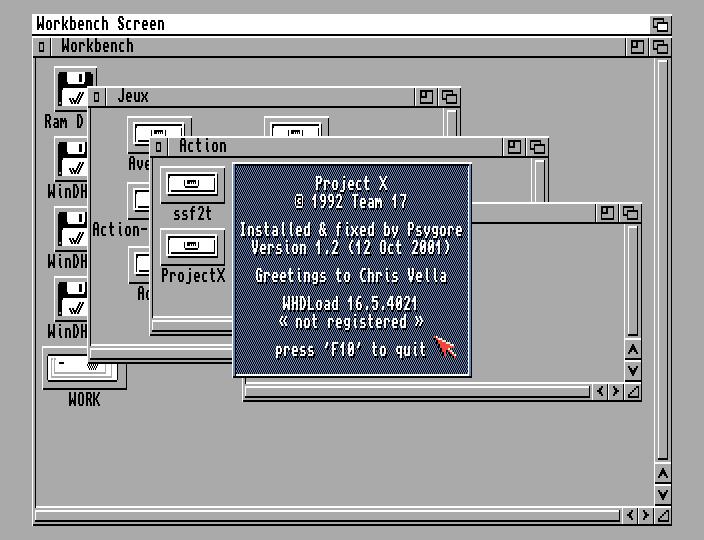704x540 pixels.
Task: Click Workbench Screen depth gadget
Action: (x=660, y=24)
